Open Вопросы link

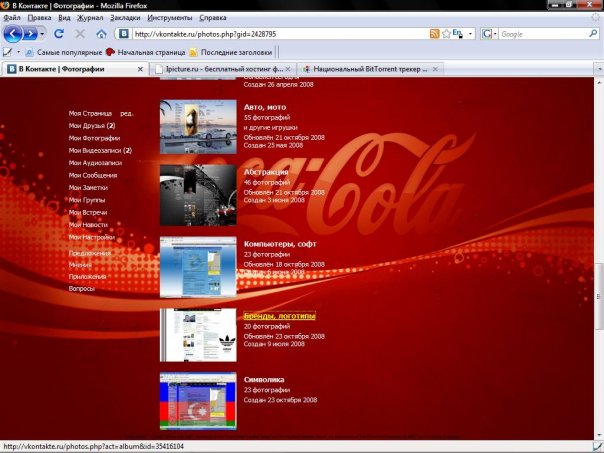point(82,289)
